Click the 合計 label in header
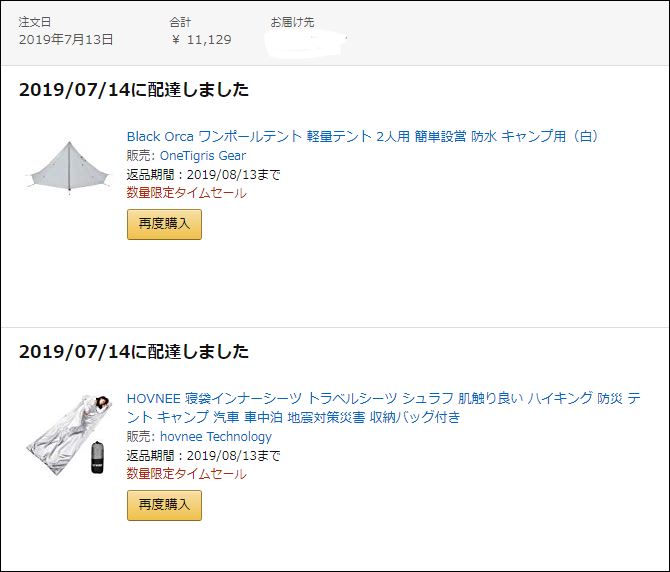The image size is (670, 572). point(180,22)
